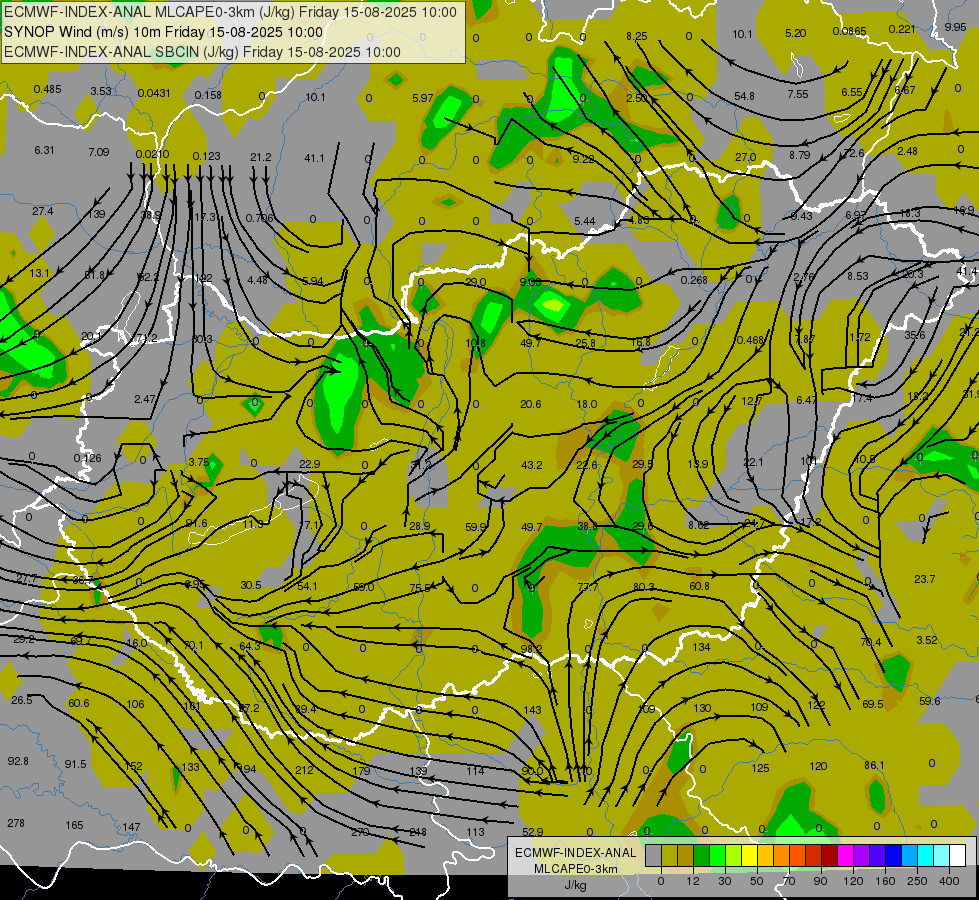Click the map value 0.221
The image size is (979, 900).
click(902, 29)
